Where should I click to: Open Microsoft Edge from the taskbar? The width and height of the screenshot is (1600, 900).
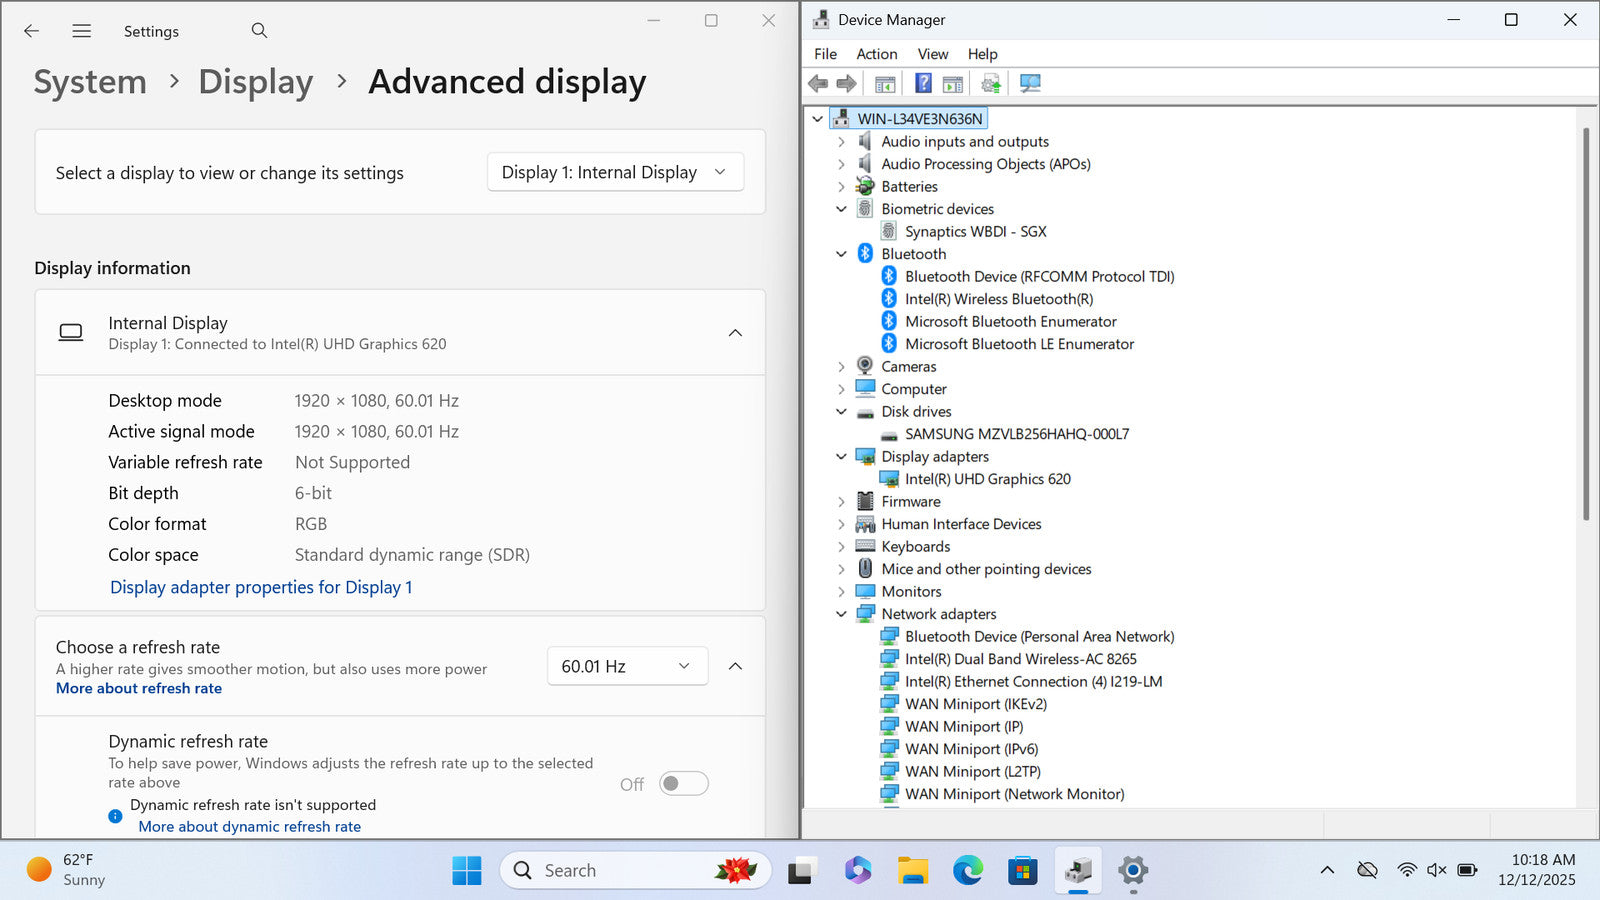(x=967, y=871)
